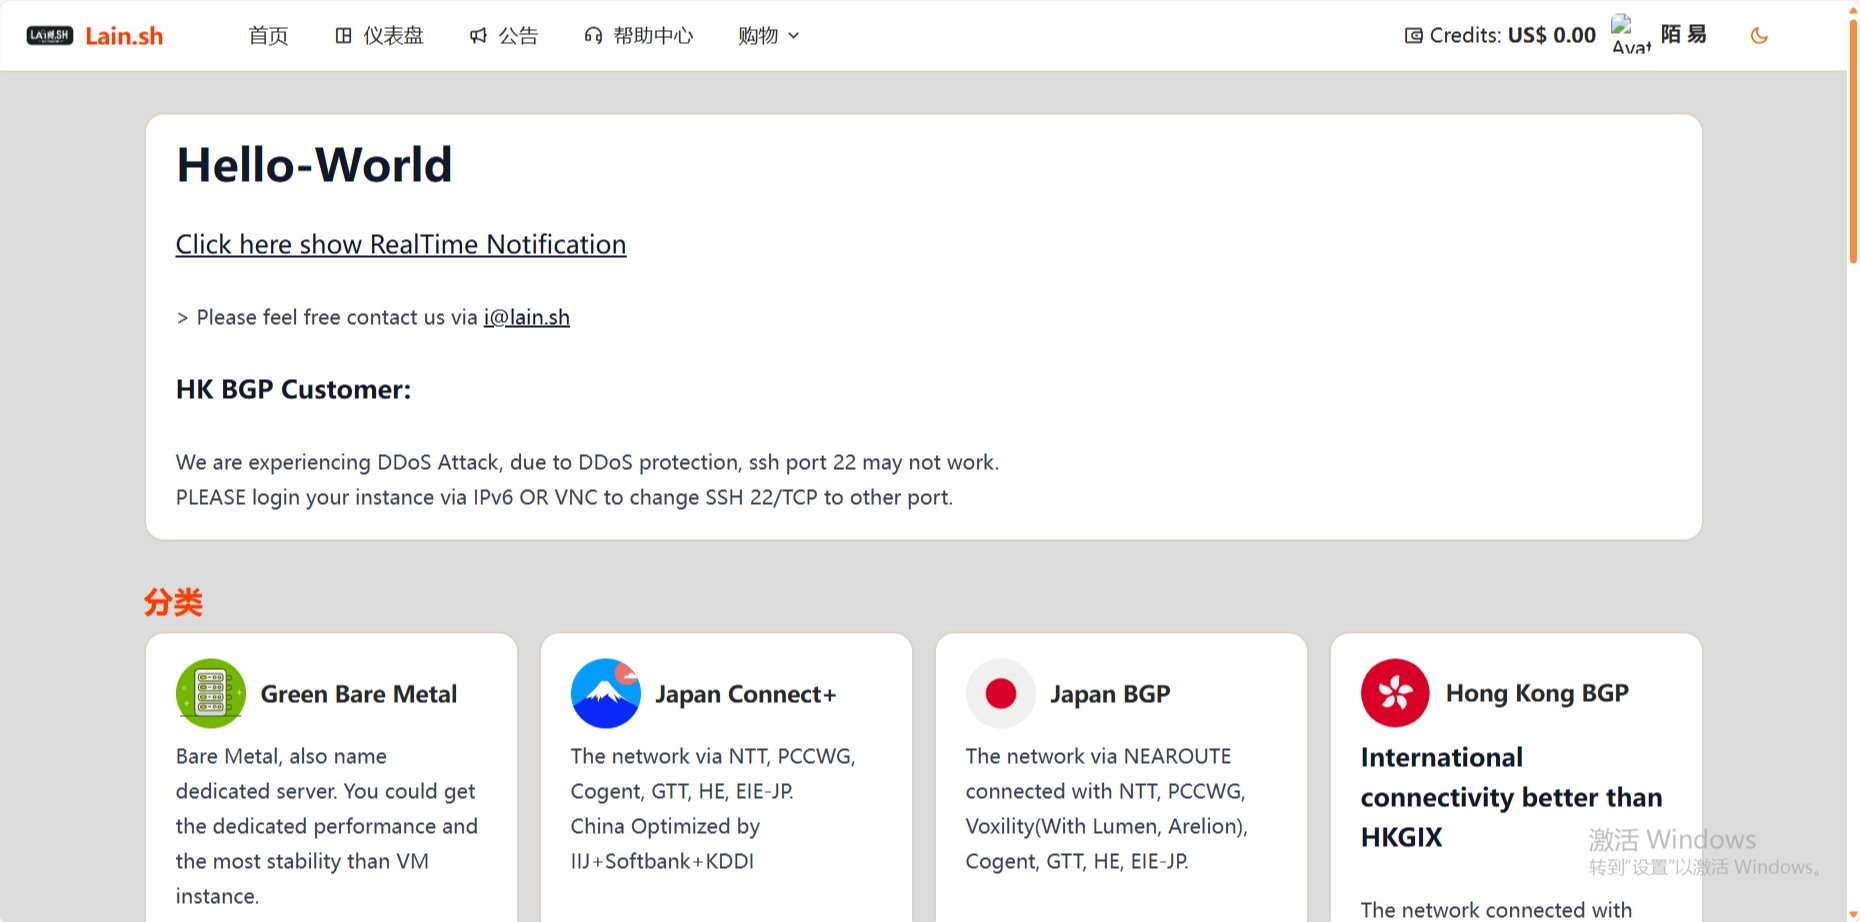Open the Hong Kong BGP category title
The width and height of the screenshot is (1860, 922).
(1537, 693)
